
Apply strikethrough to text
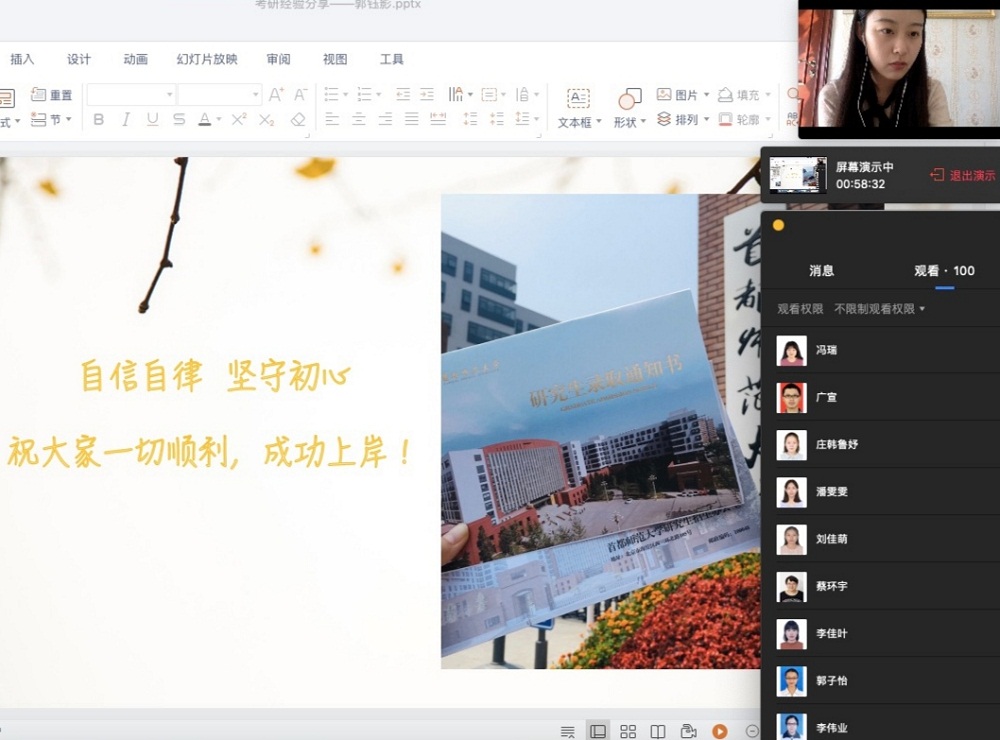point(179,119)
